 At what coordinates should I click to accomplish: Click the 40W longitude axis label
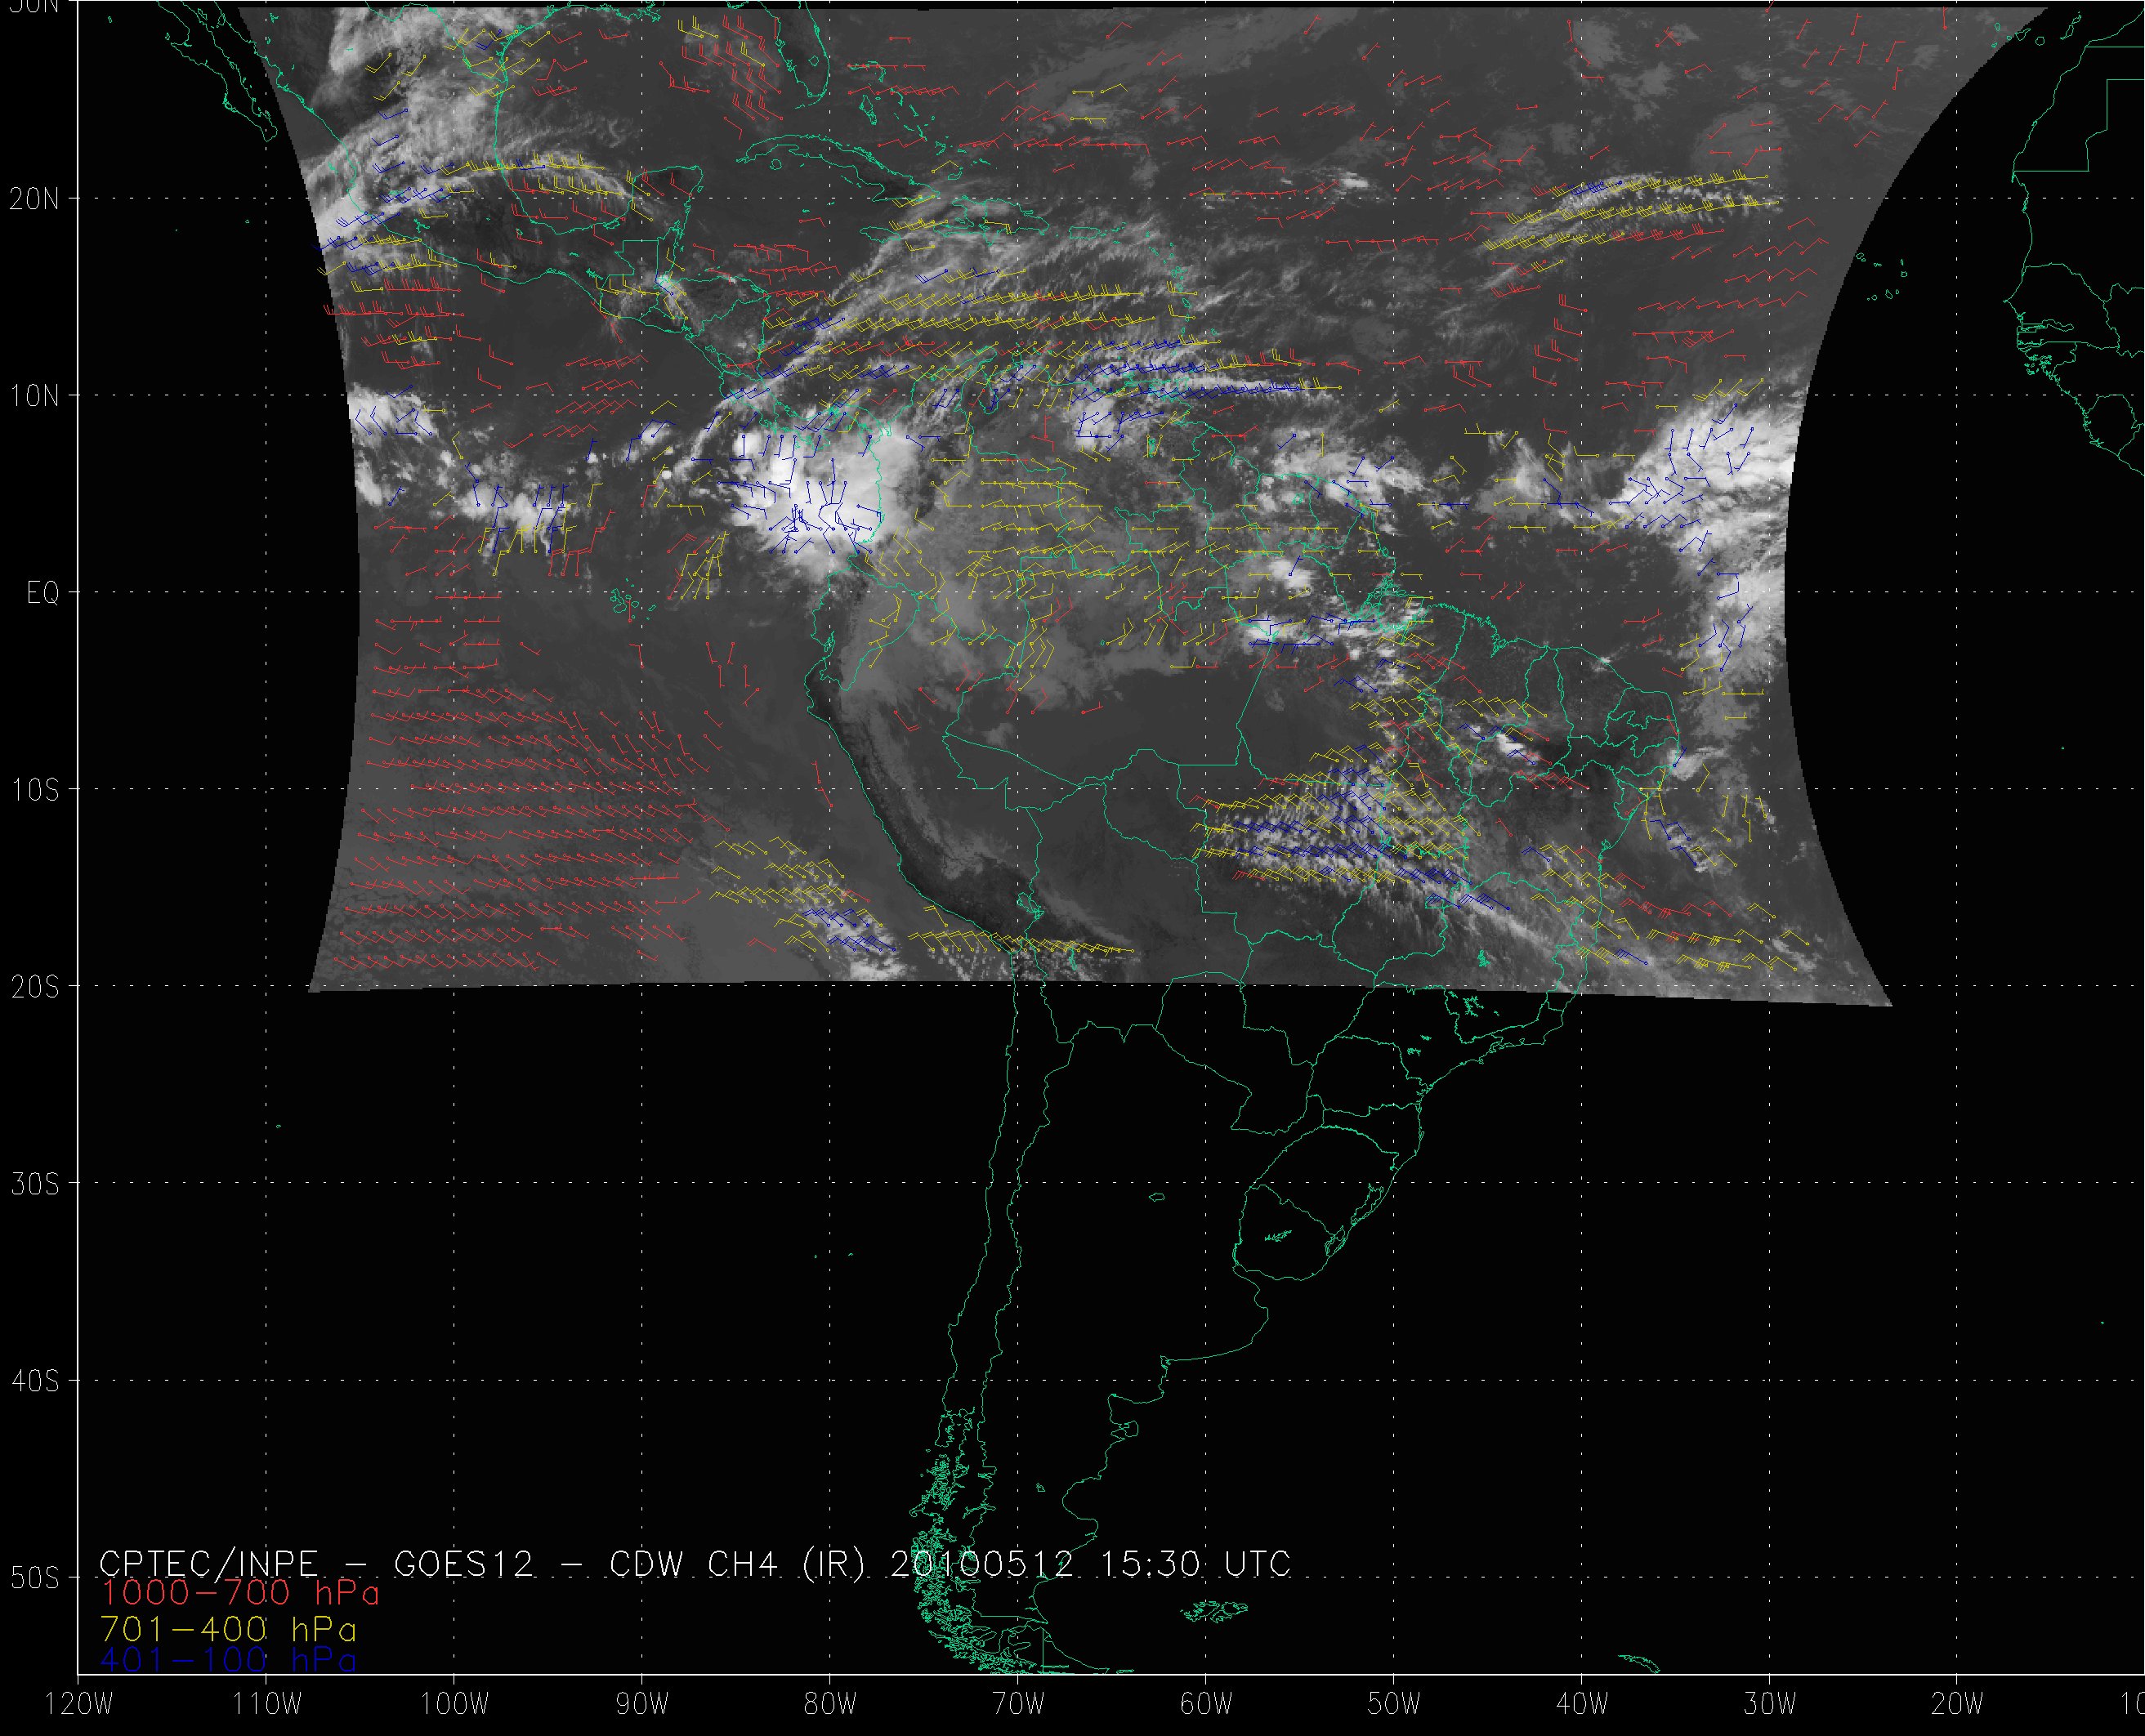click(1582, 1705)
